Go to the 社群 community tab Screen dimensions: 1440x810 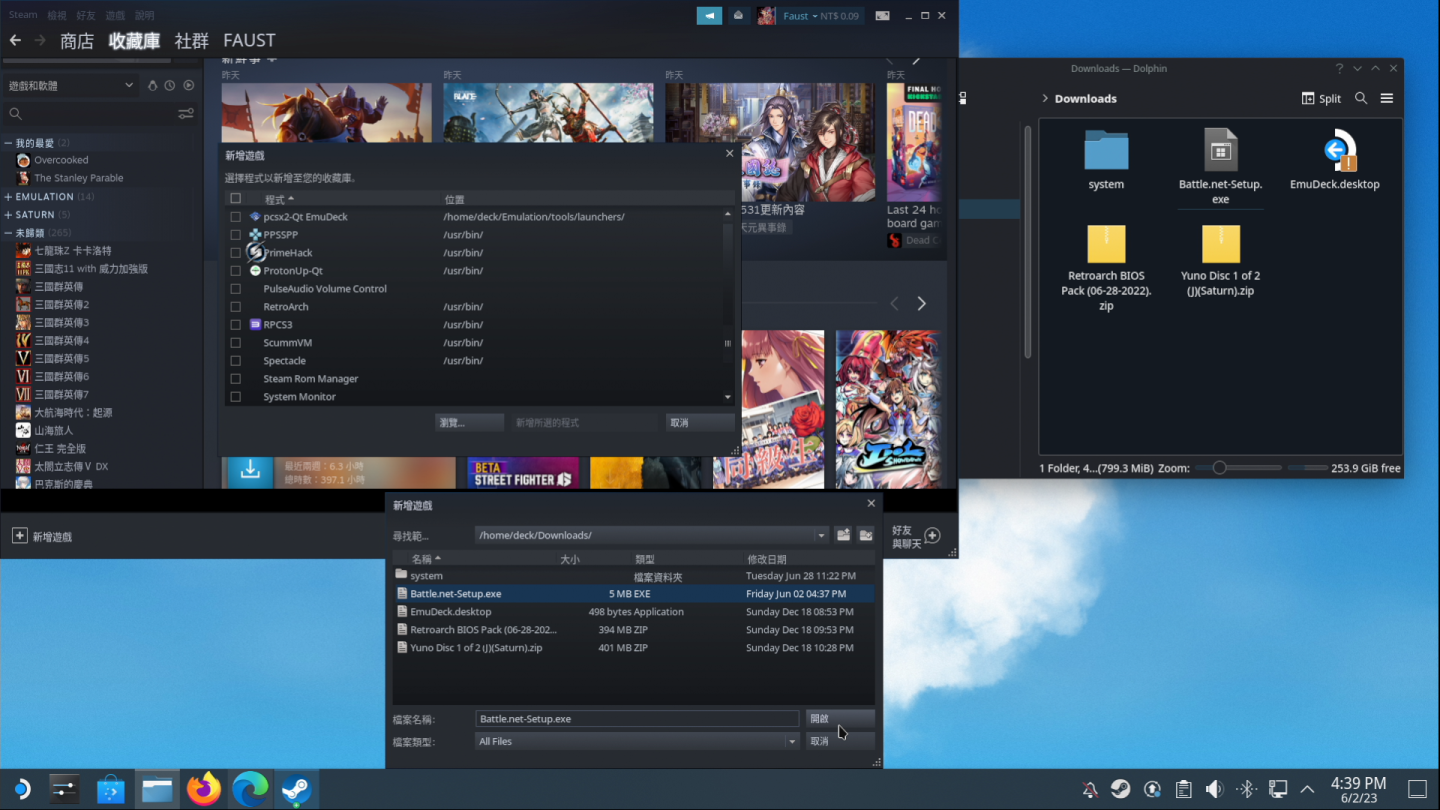[x=191, y=40]
